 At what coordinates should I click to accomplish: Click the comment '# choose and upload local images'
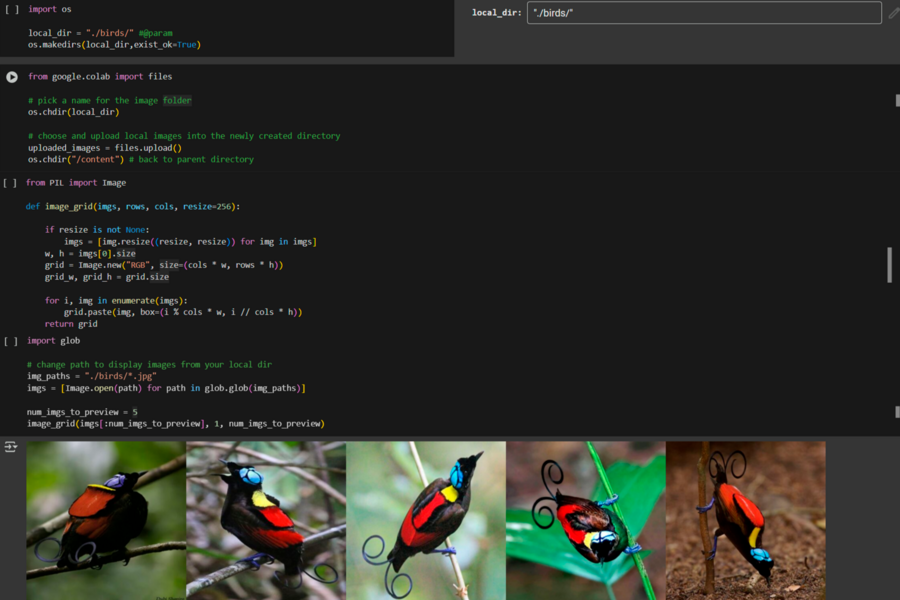point(184,136)
